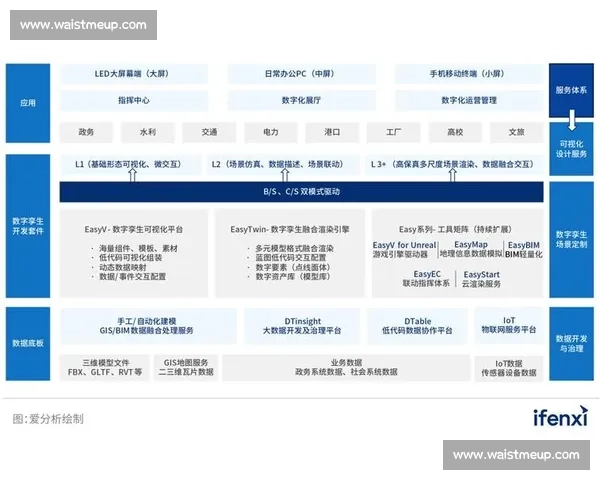Viewport: 600px width, 480px height.
Task: Choose the 政务 industry box
Action: coord(86,132)
